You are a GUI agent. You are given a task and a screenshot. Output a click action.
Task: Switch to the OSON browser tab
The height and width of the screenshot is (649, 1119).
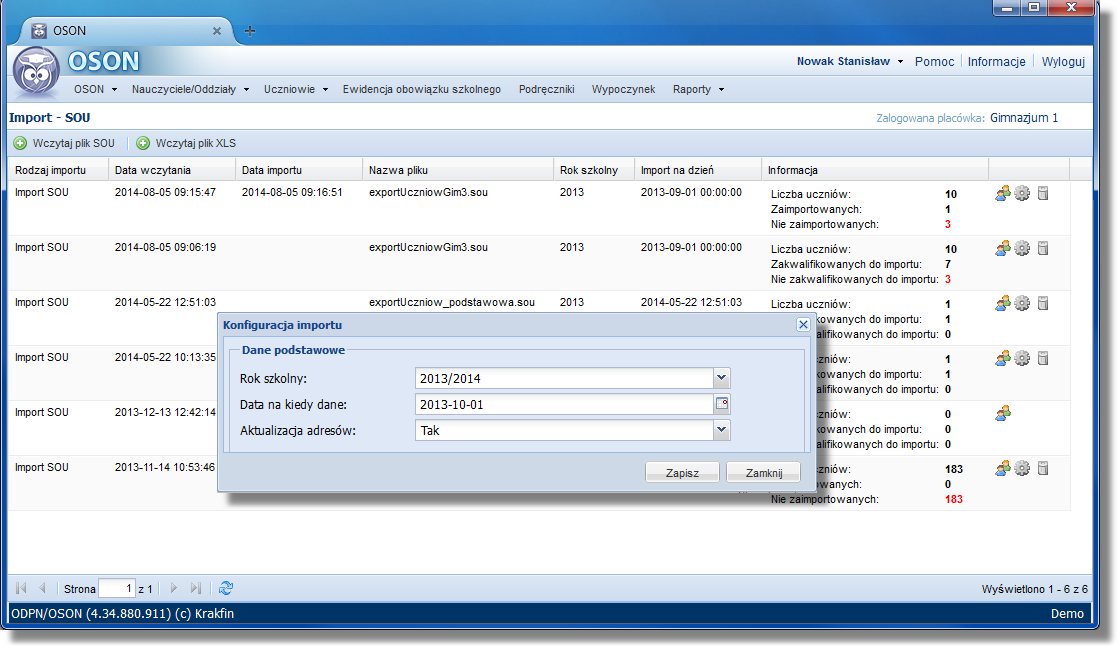[x=128, y=31]
